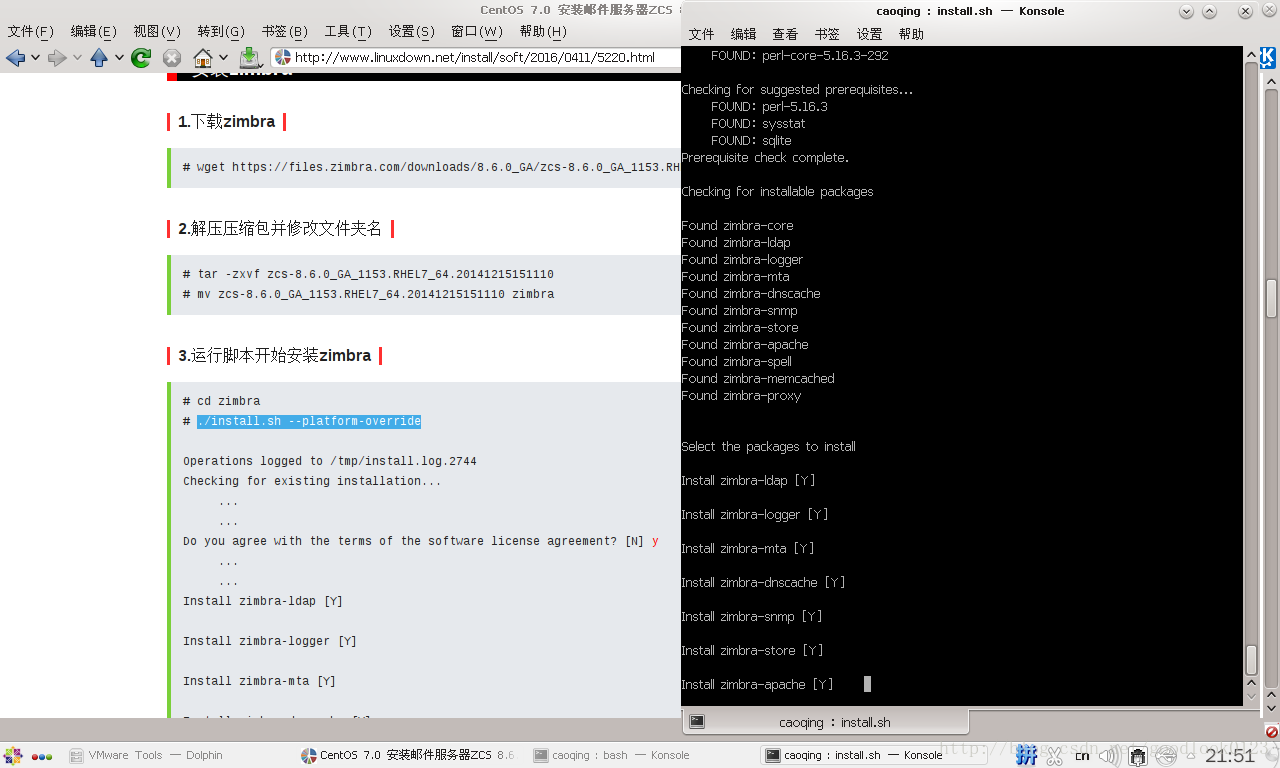The width and height of the screenshot is (1280, 768).
Task: Open the browser 转到(G) menu
Action: point(221,32)
